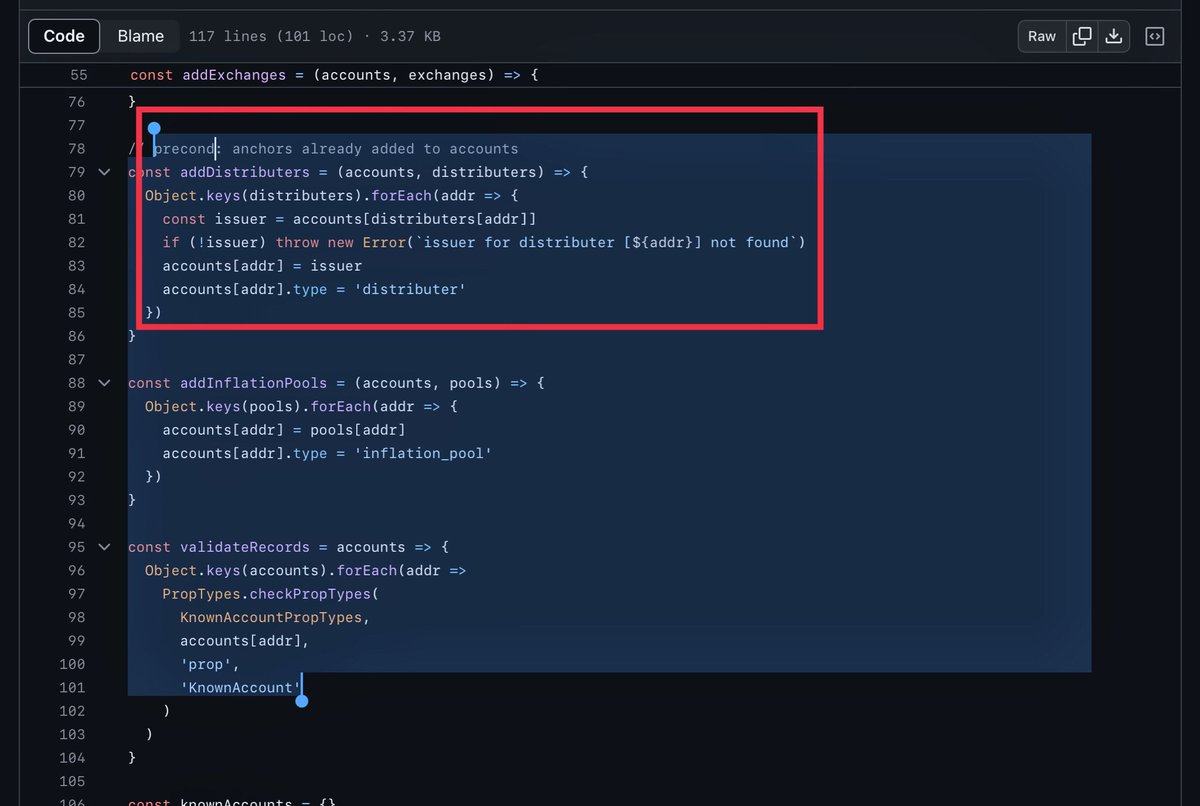Download the raw file icon
The image size is (1200, 806).
(1113, 36)
